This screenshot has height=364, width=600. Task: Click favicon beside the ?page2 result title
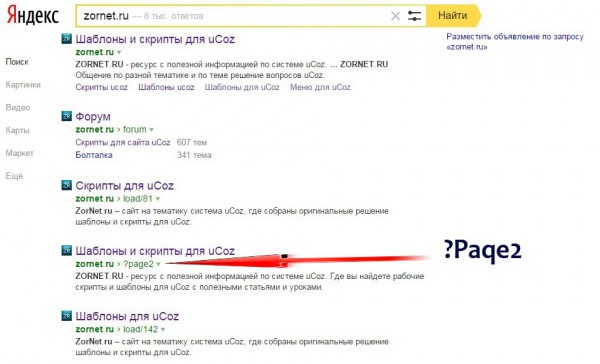pos(67,250)
